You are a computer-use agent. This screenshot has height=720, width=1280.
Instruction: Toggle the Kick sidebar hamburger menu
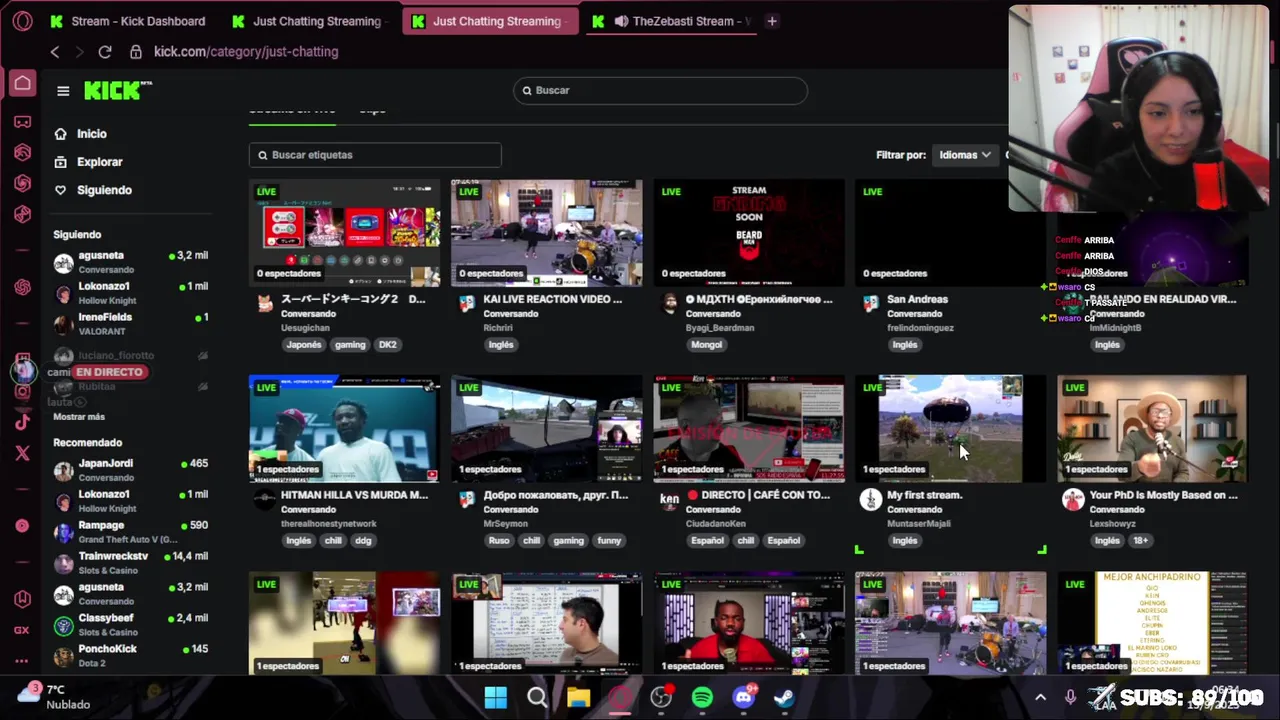(63, 91)
